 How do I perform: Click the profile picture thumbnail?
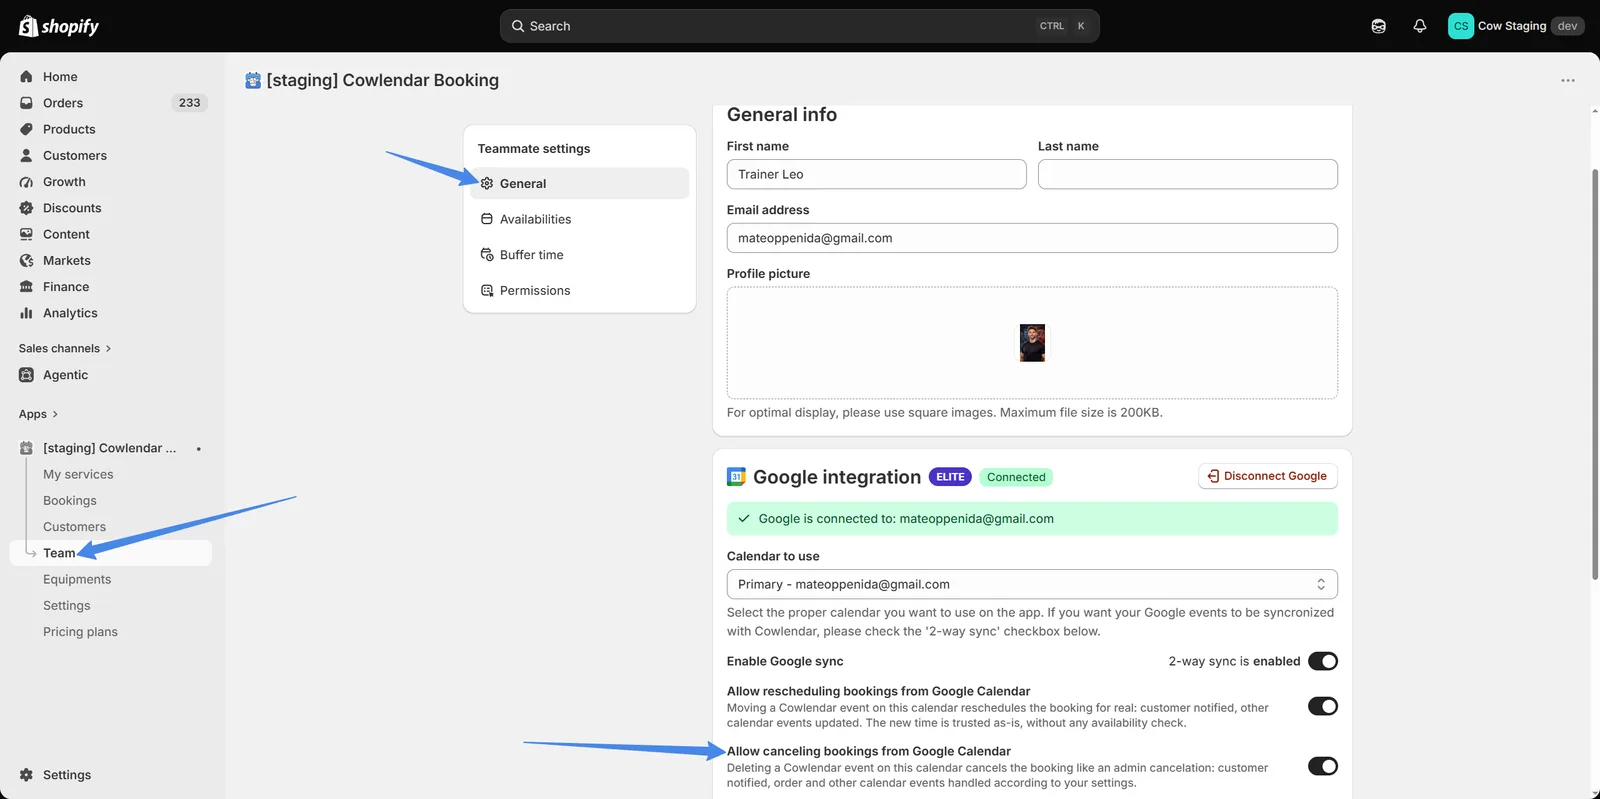coord(1032,343)
